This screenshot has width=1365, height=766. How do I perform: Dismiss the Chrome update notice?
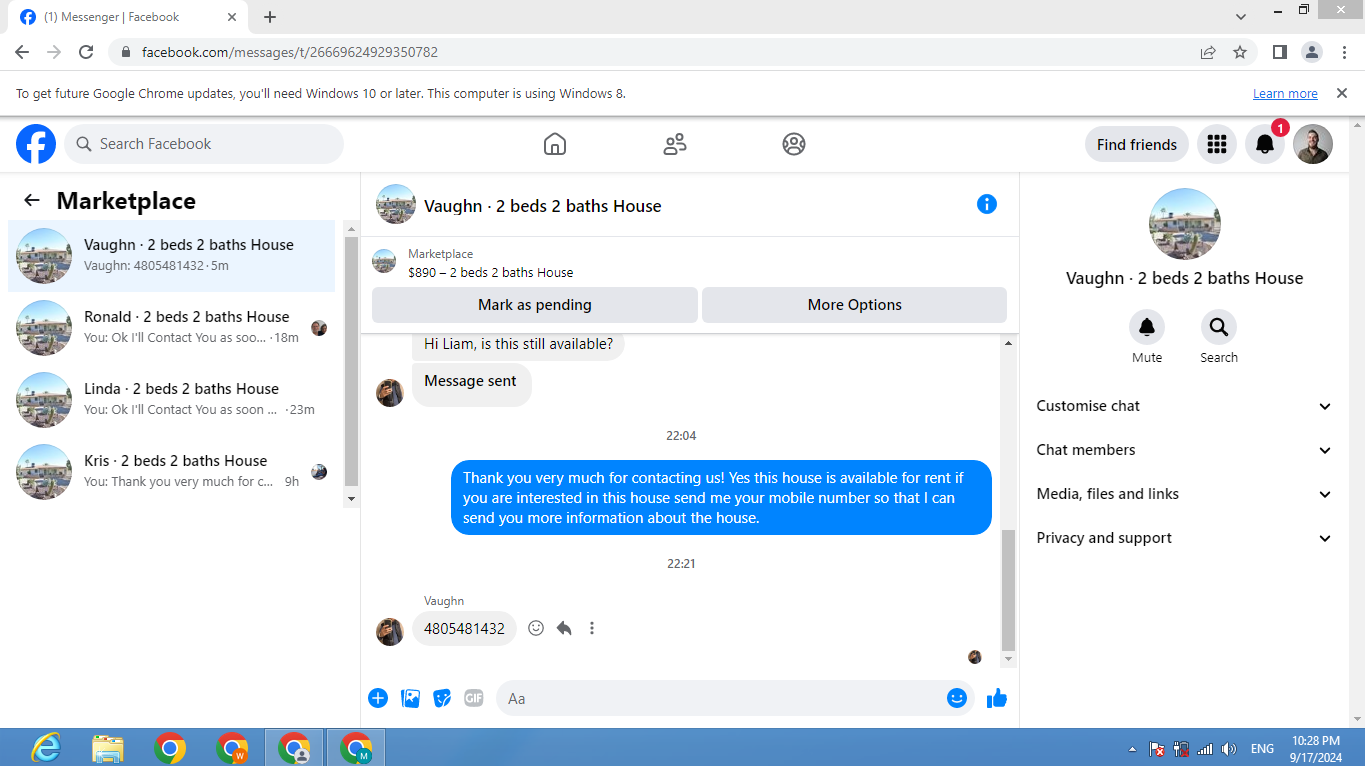(x=1342, y=93)
